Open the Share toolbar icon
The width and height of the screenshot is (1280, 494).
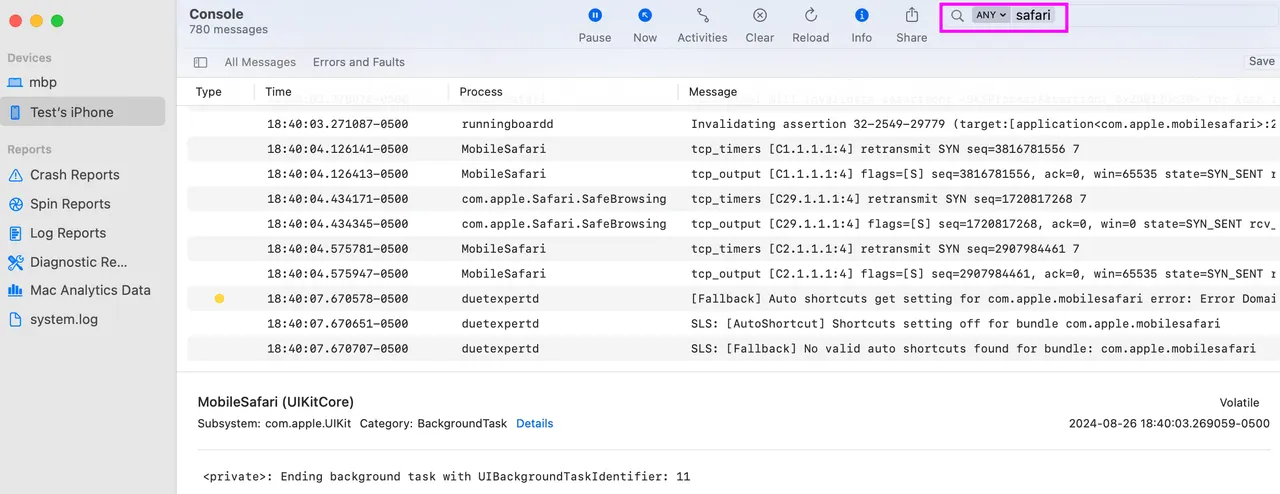click(912, 15)
